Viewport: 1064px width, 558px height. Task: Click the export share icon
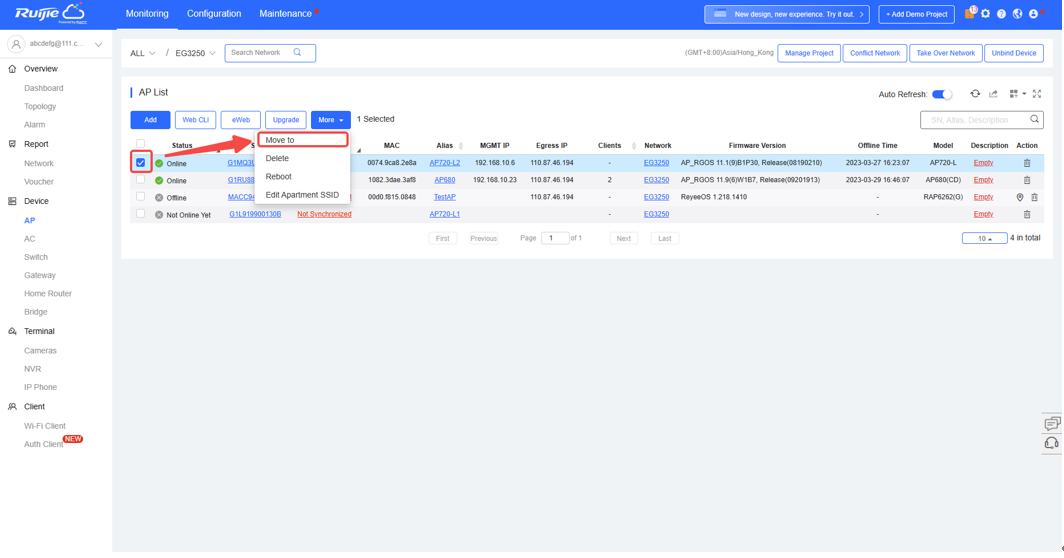click(995, 94)
